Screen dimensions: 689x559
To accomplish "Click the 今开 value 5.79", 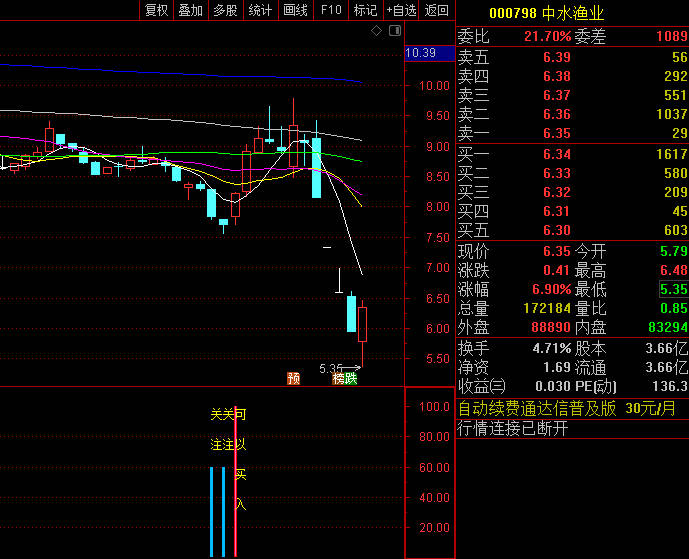I will click(674, 251).
